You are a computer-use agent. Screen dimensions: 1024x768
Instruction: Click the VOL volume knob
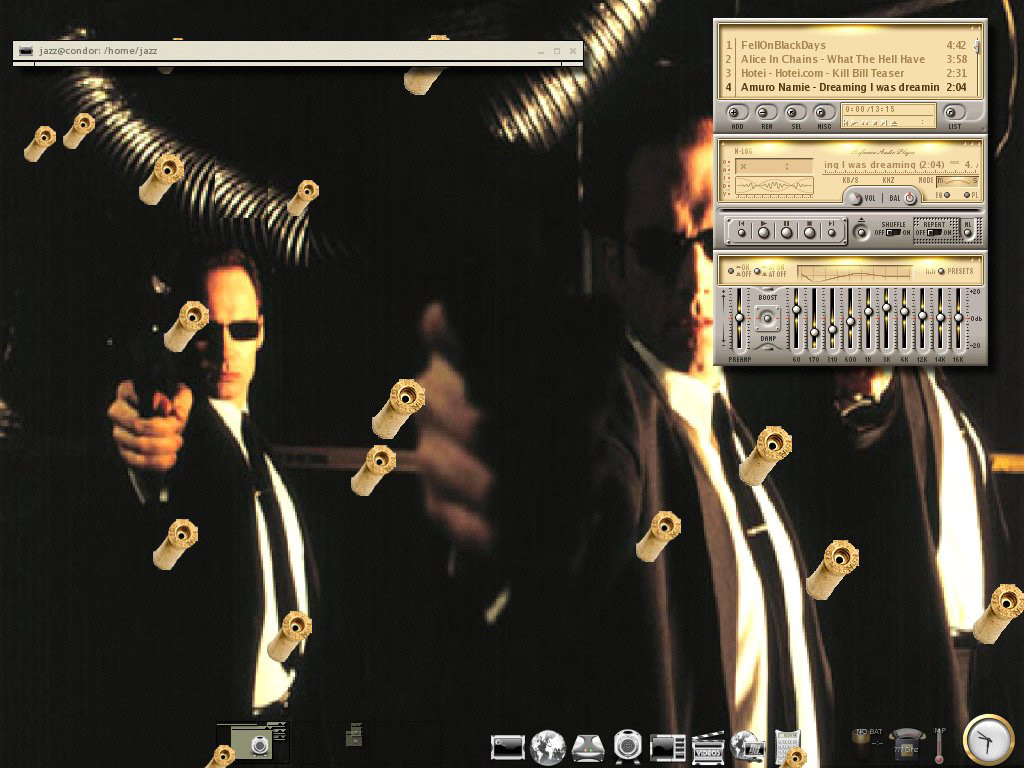coord(856,198)
